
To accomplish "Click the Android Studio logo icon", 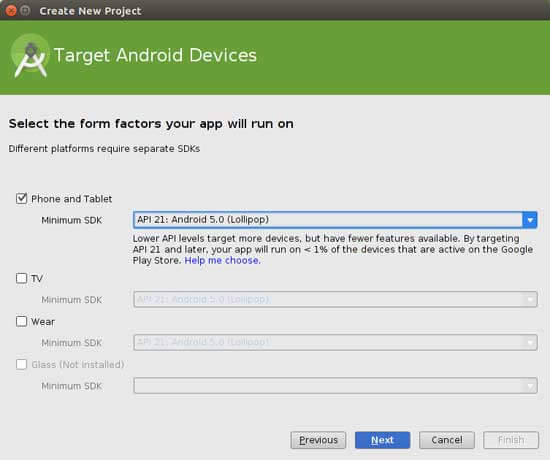I will click(x=31, y=56).
